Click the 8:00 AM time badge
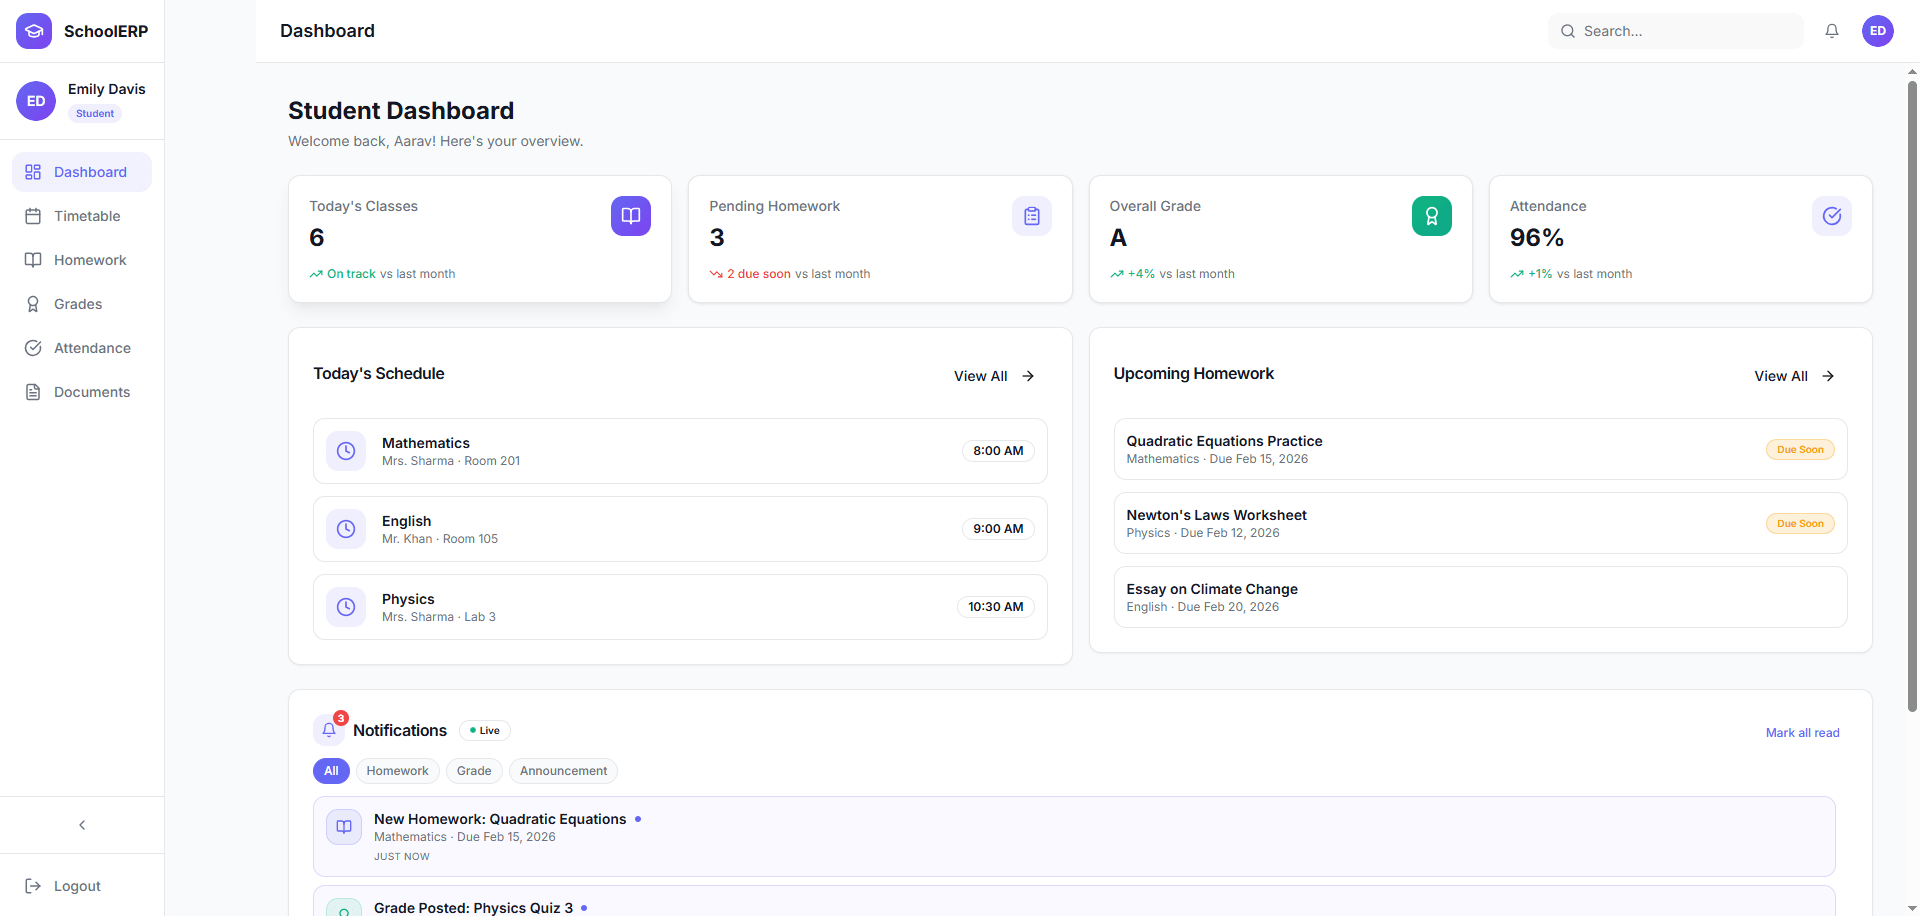Screen dimensions: 1920x916 coord(998,451)
